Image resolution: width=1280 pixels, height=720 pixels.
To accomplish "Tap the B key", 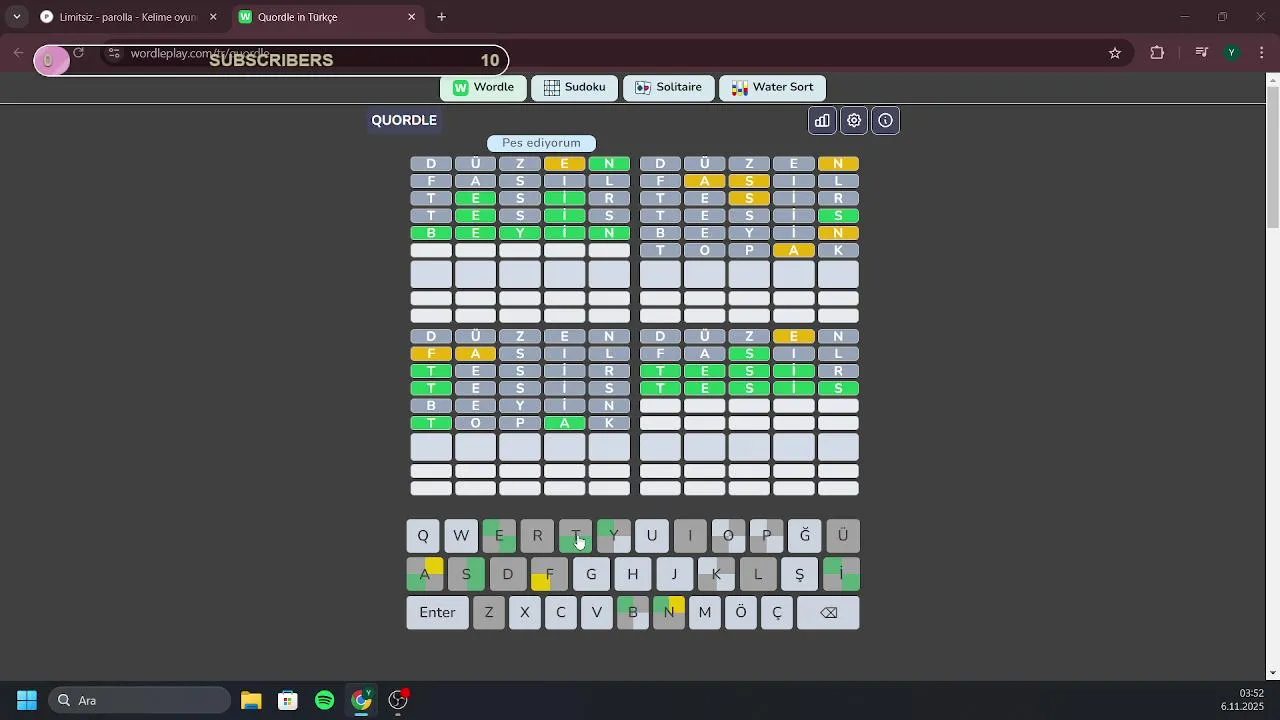I will pos(633,612).
